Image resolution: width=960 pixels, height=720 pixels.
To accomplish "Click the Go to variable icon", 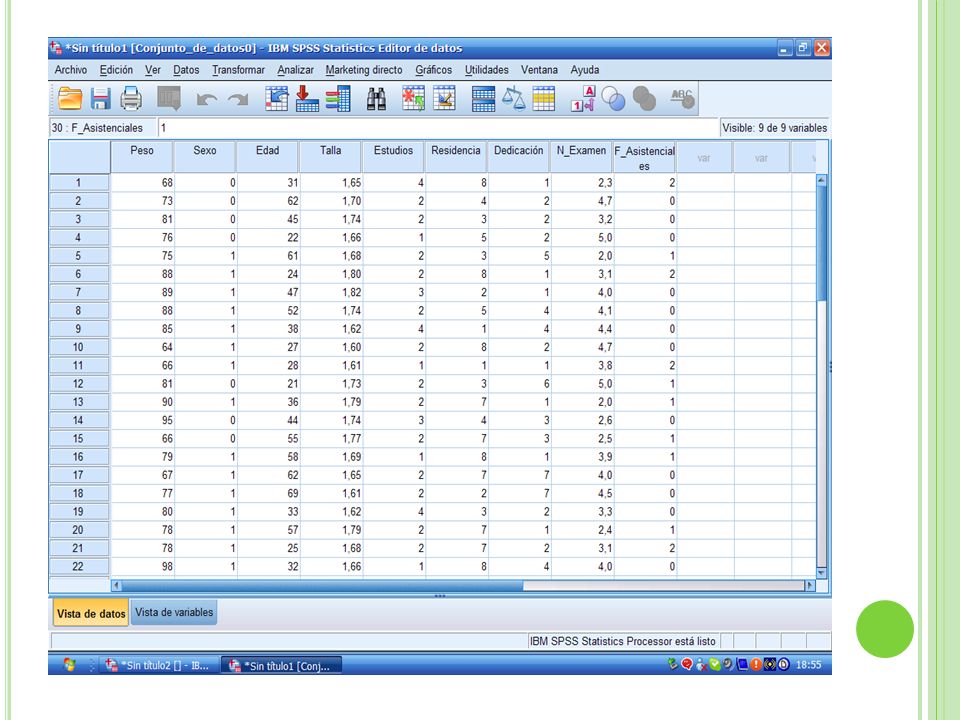I will click(307, 99).
